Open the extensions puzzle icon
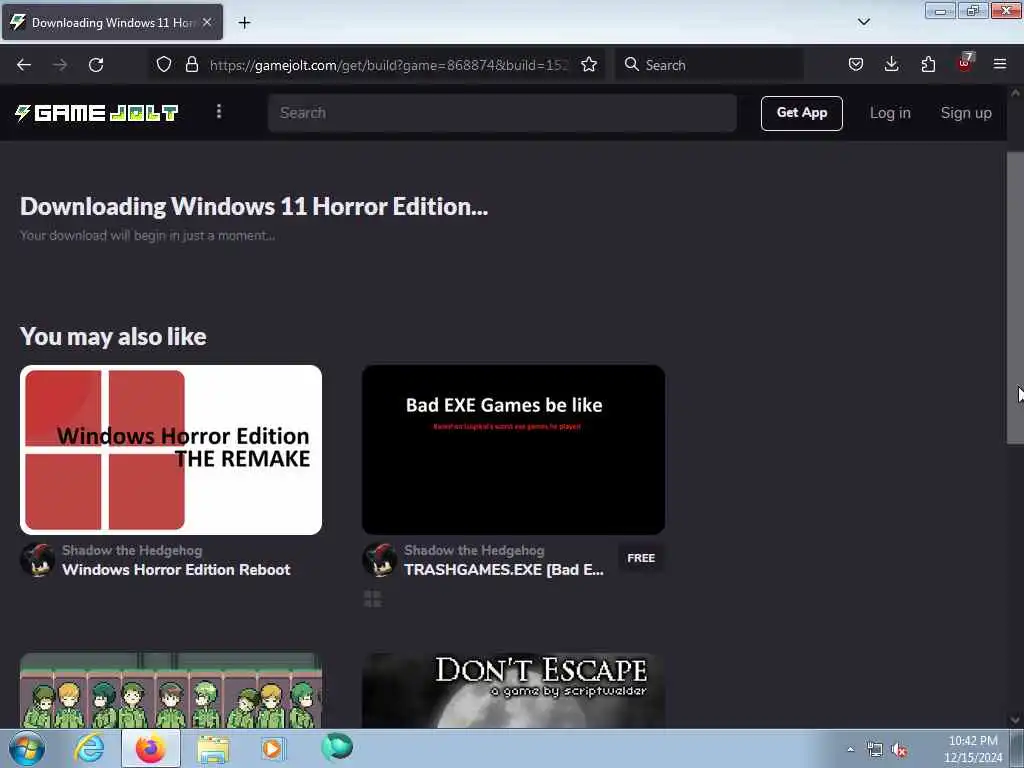1024x768 pixels. click(x=928, y=64)
